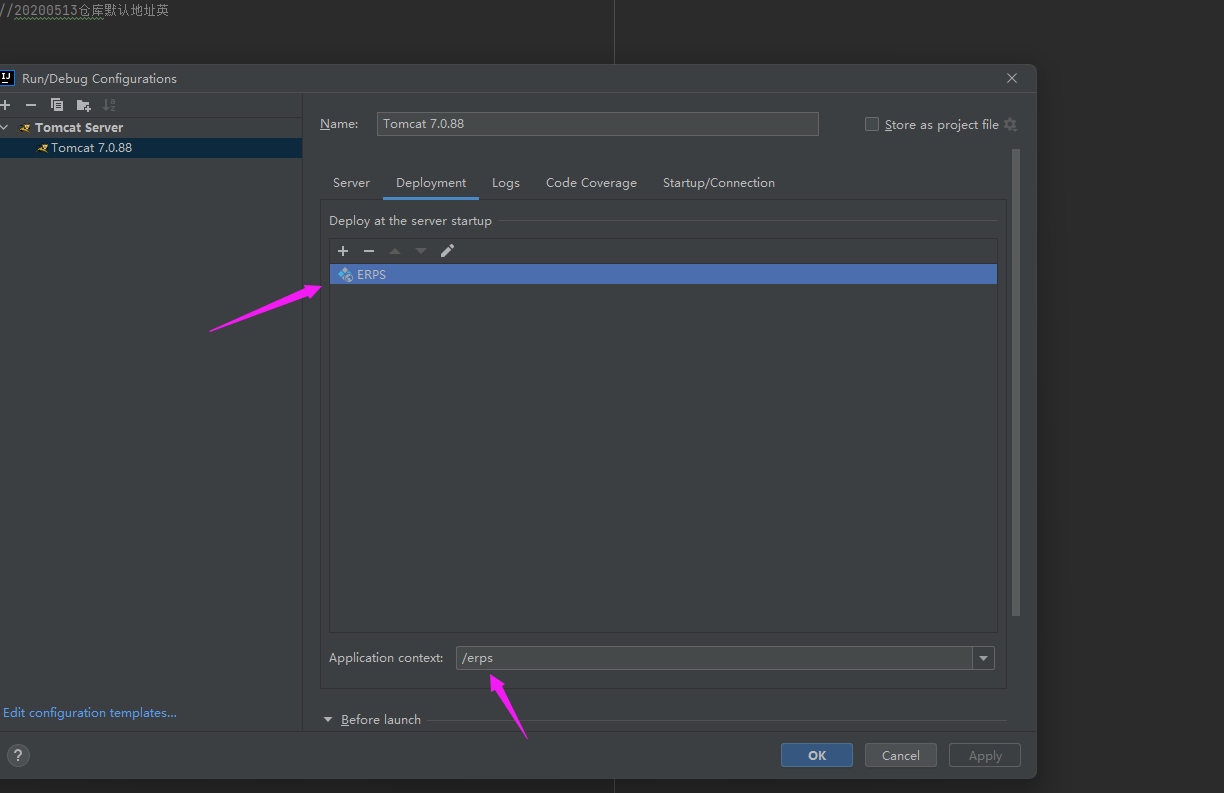Open Application context dropdown arrow

click(x=984, y=658)
